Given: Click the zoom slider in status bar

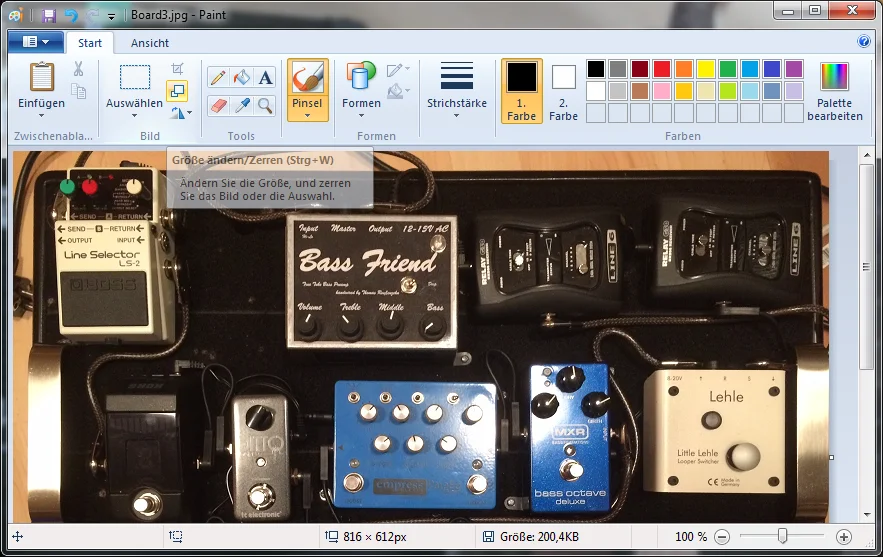Looking at the screenshot, I should click(x=782, y=537).
